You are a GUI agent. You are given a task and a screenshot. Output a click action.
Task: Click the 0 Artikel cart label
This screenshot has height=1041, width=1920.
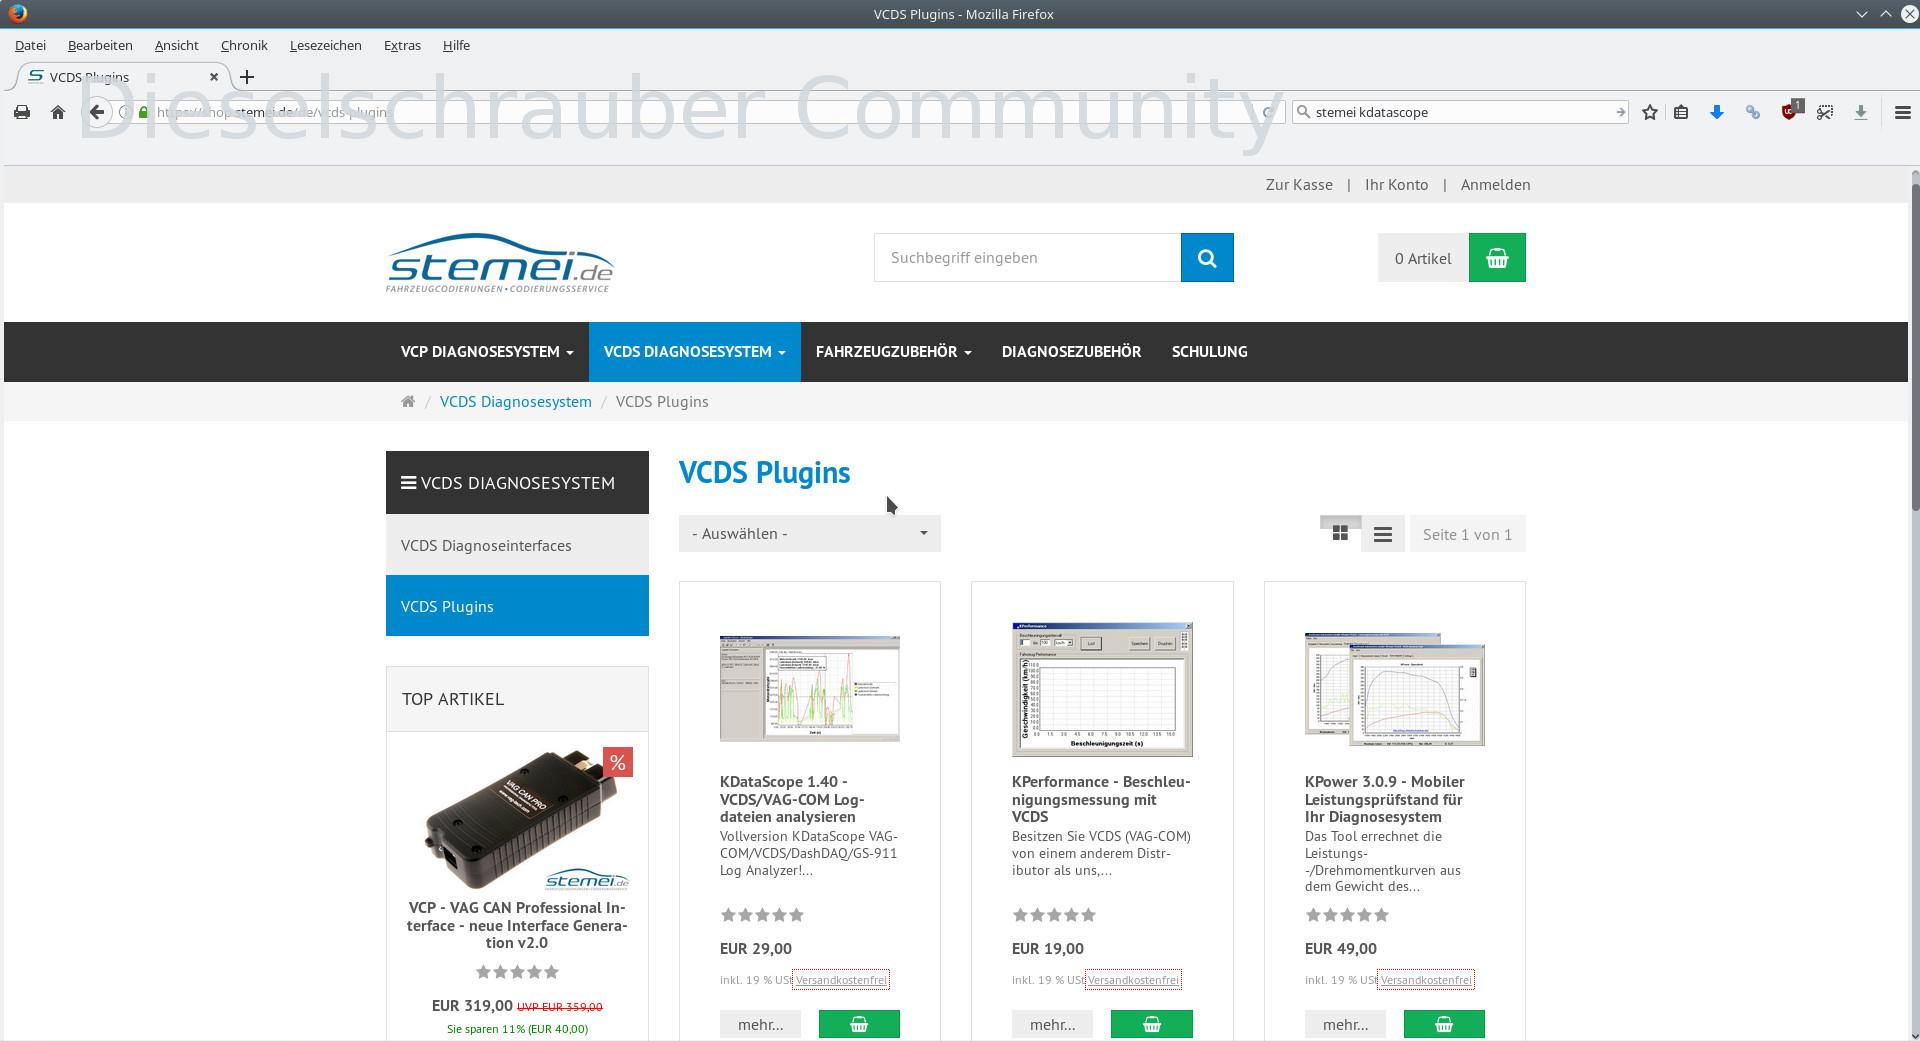[x=1423, y=258]
